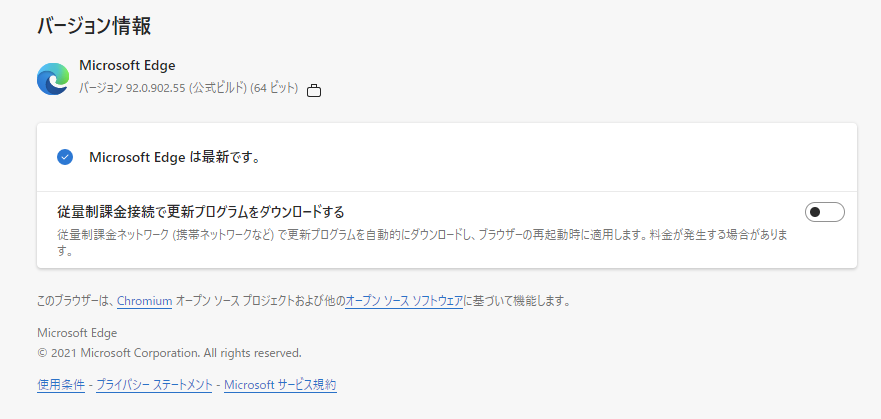
Task: Open the 使用条件 link
Action: pyautogui.click(x=61, y=385)
